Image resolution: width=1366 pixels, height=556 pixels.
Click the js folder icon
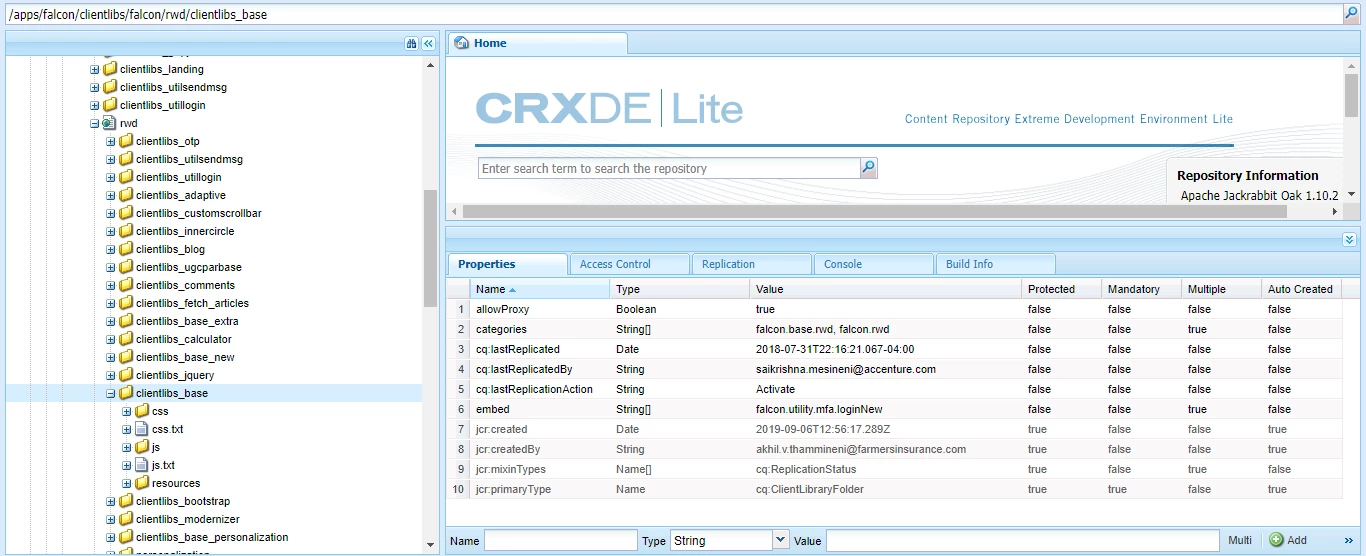point(142,447)
